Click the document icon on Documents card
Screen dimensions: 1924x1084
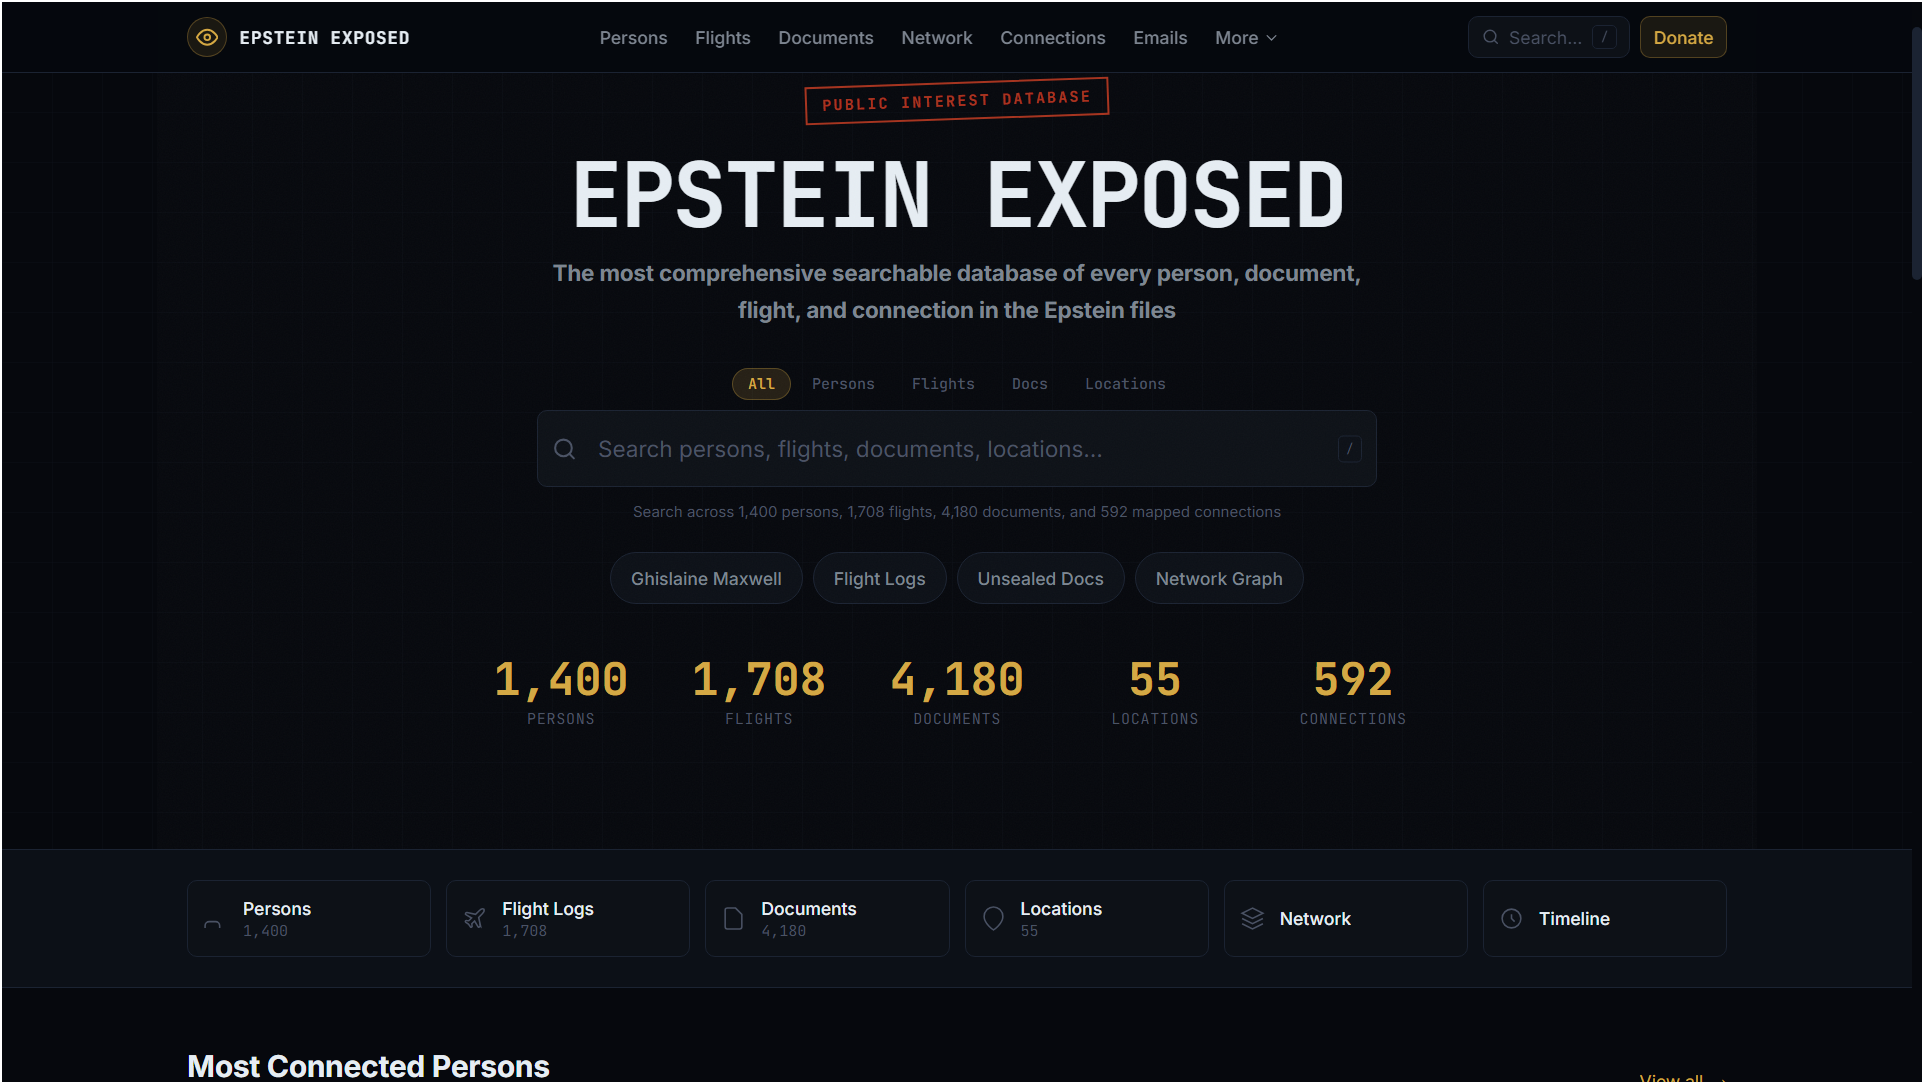pyautogui.click(x=733, y=918)
